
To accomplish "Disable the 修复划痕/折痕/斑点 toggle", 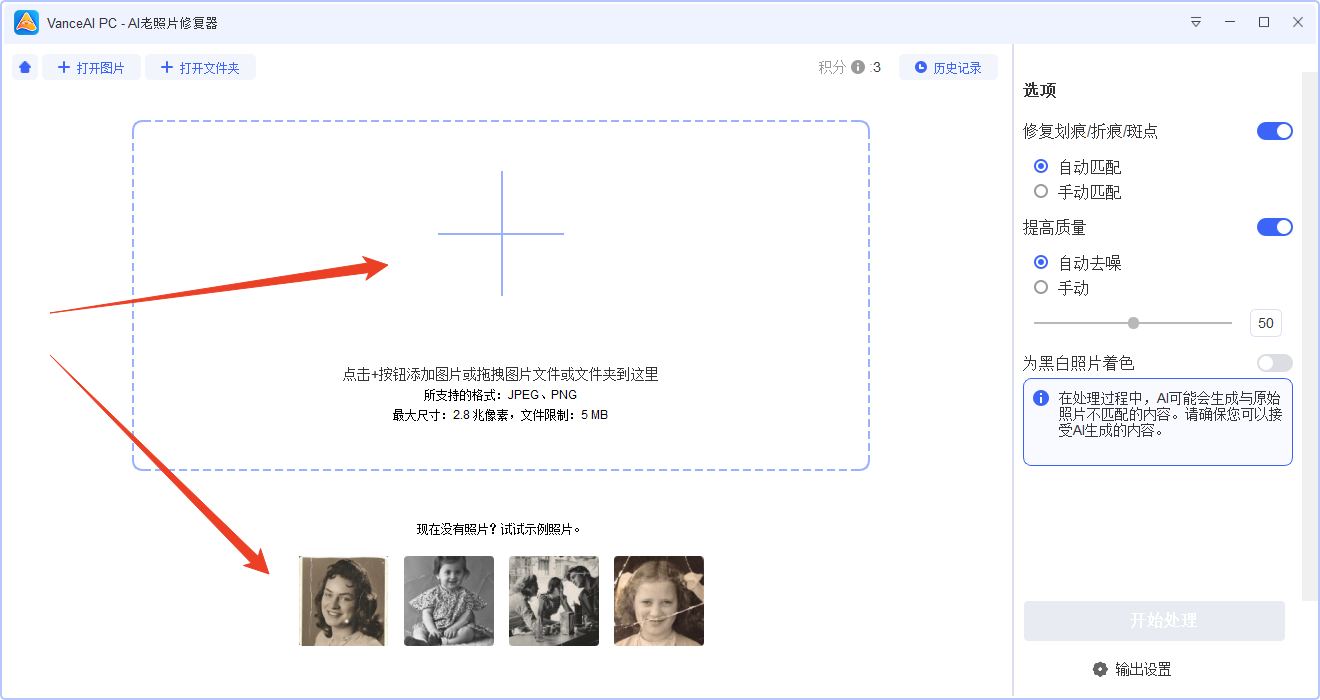I will click(1274, 130).
